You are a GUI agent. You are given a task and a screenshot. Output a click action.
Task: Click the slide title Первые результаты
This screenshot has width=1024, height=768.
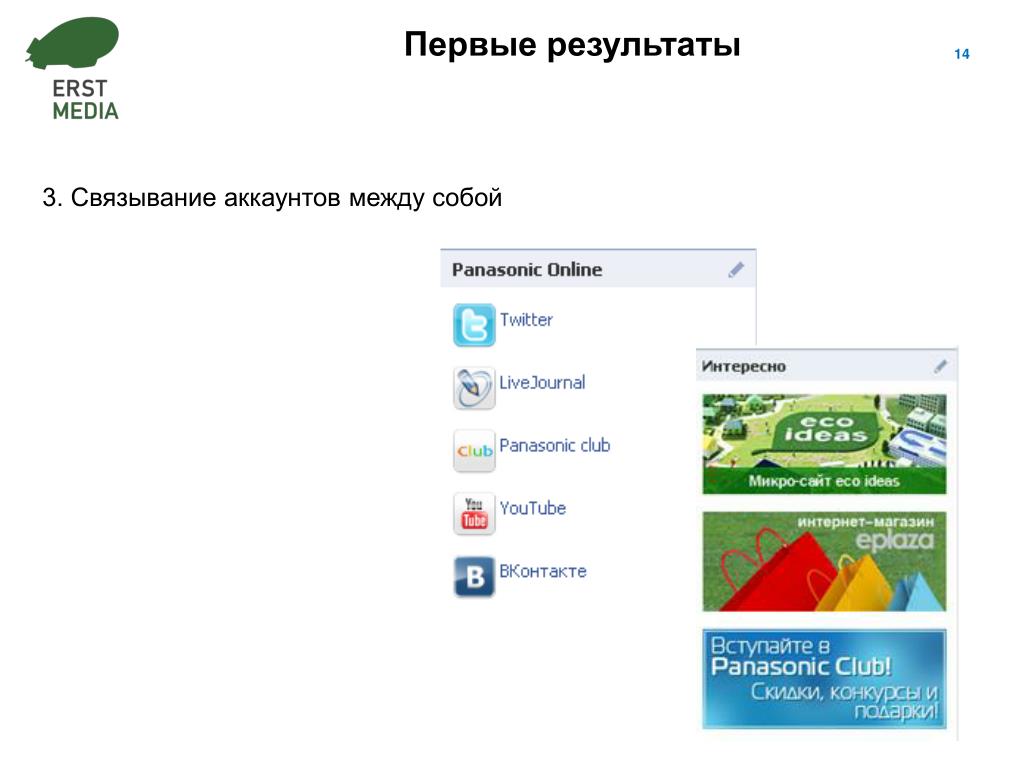[x=572, y=45]
